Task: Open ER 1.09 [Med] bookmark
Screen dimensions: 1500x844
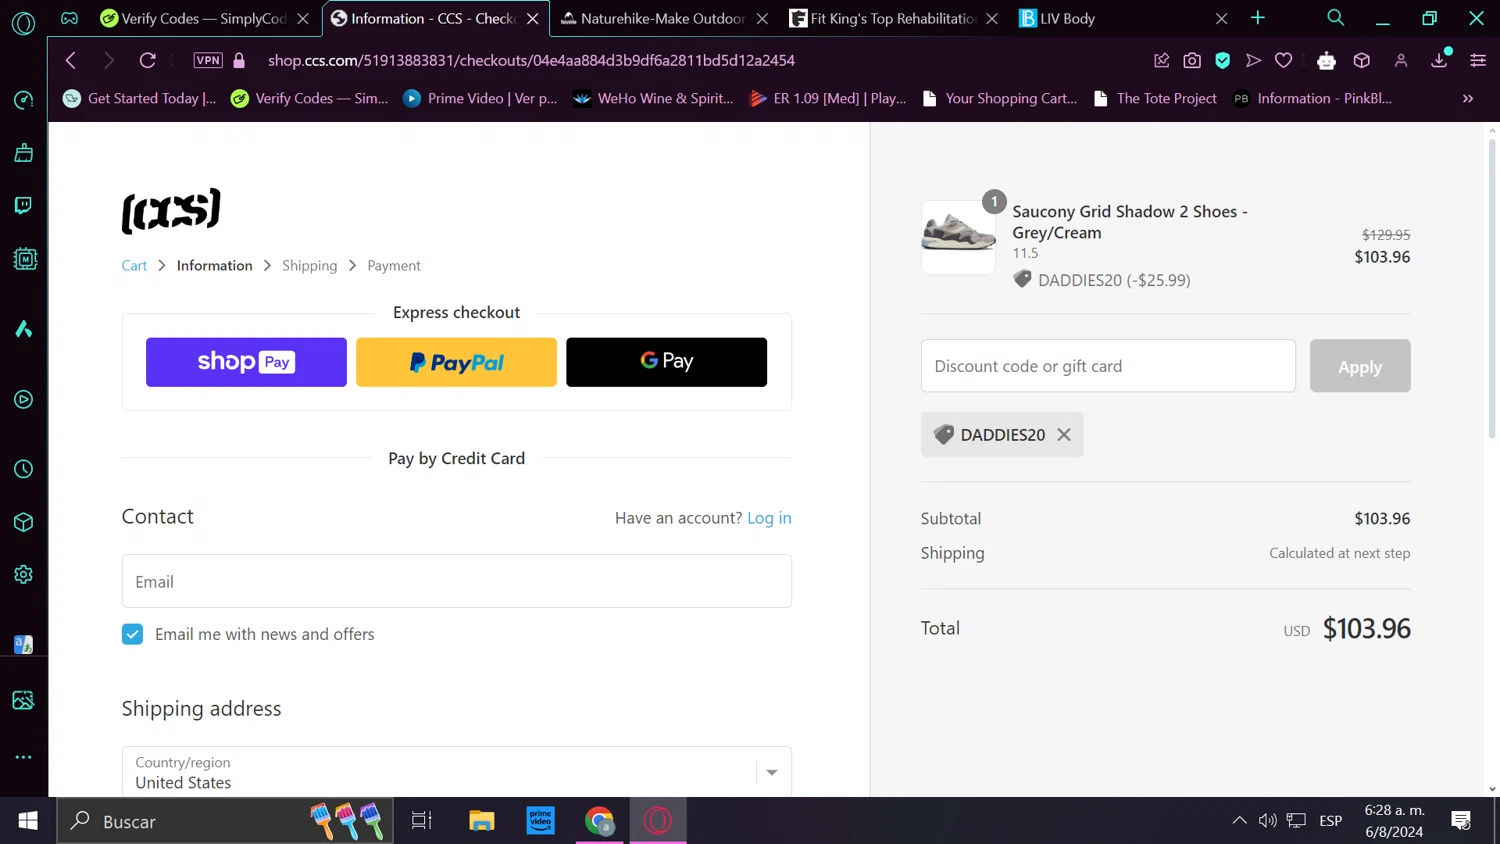Action: click(828, 98)
